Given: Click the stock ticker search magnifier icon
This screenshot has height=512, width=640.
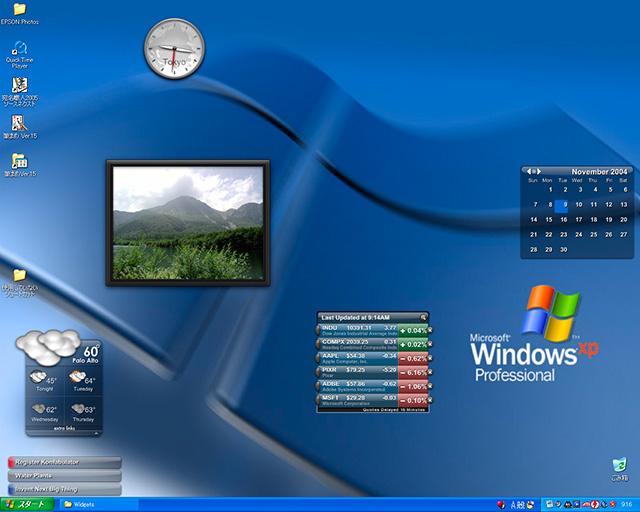Looking at the screenshot, I should tap(423, 317).
